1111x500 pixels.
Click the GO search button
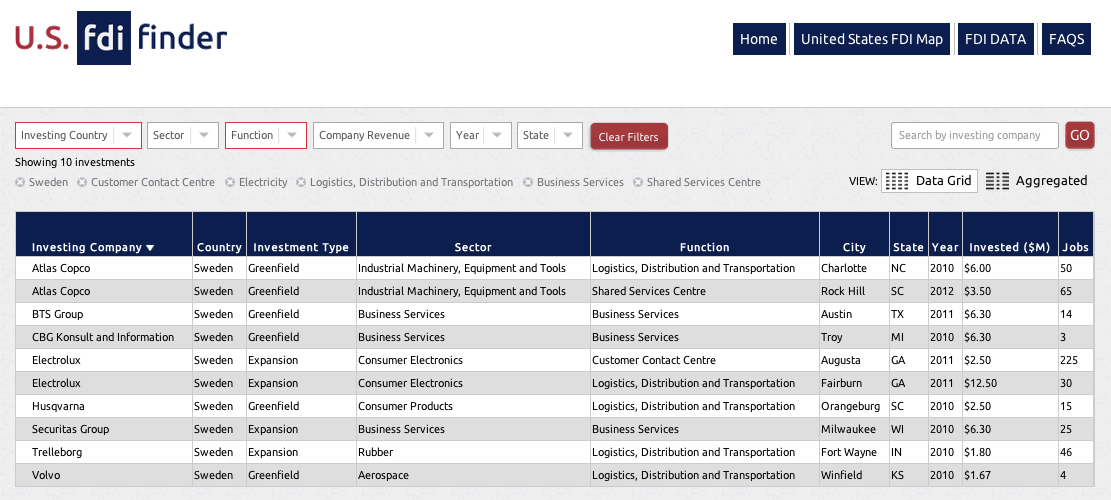tap(1080, 135)
